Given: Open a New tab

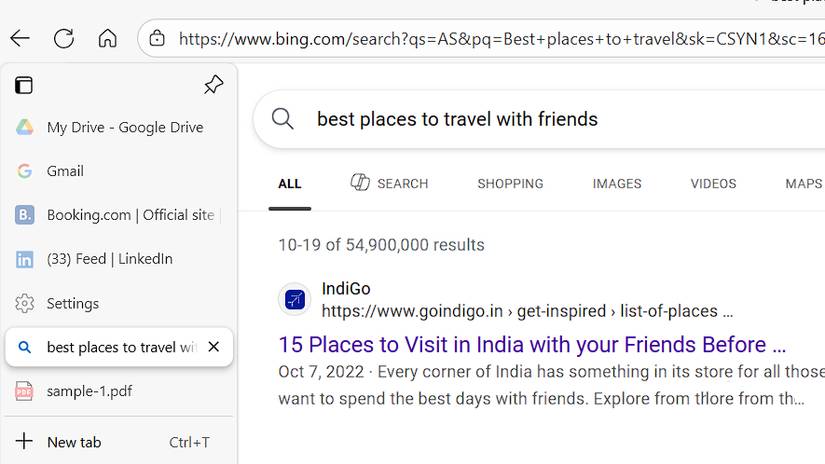Looking at the screenshot, I should point(74,442).
